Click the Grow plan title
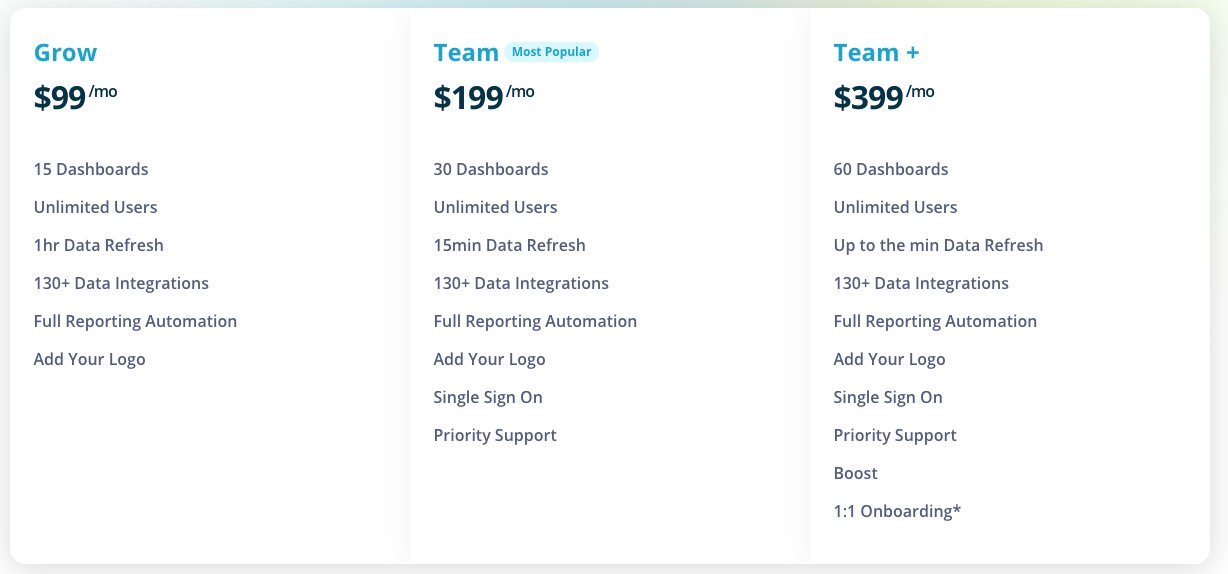1228x574 pixels. pos(65,53)
